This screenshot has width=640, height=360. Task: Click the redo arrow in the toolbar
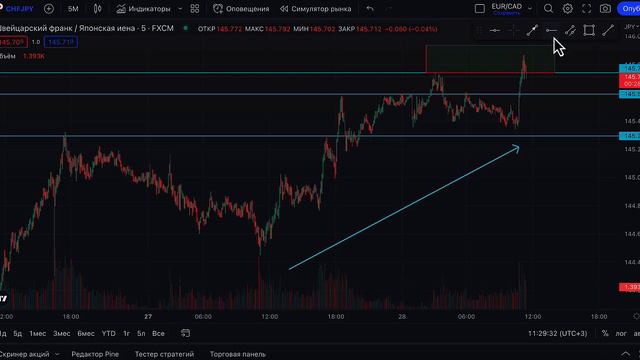tap(389, 9)
